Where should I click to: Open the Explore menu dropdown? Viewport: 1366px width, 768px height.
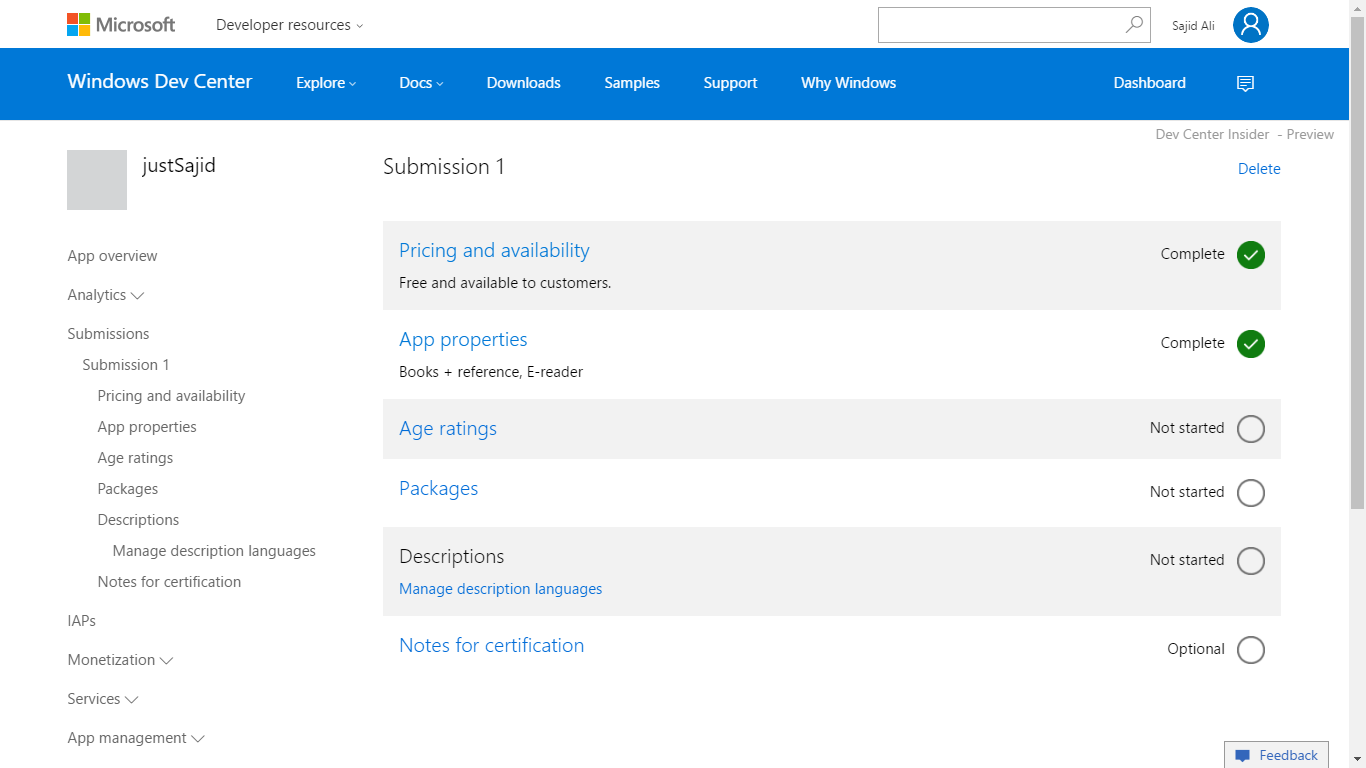(326, 83)
